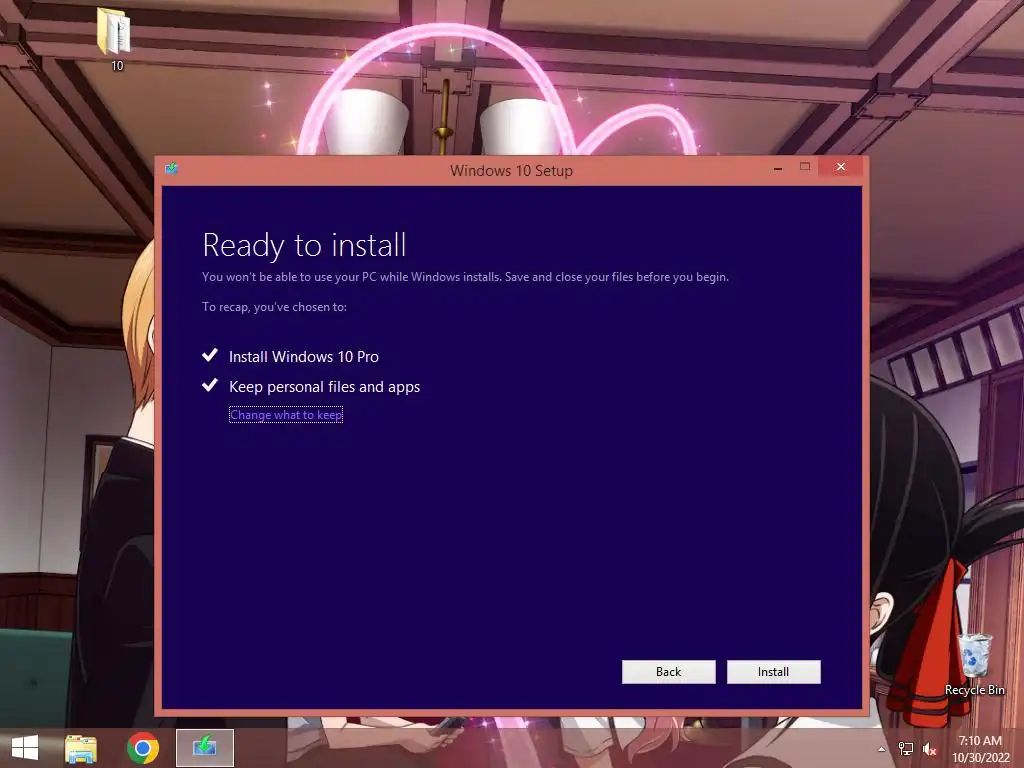Open the Start menu
This screenshot has width=1024, height=768.
point(25,748)
